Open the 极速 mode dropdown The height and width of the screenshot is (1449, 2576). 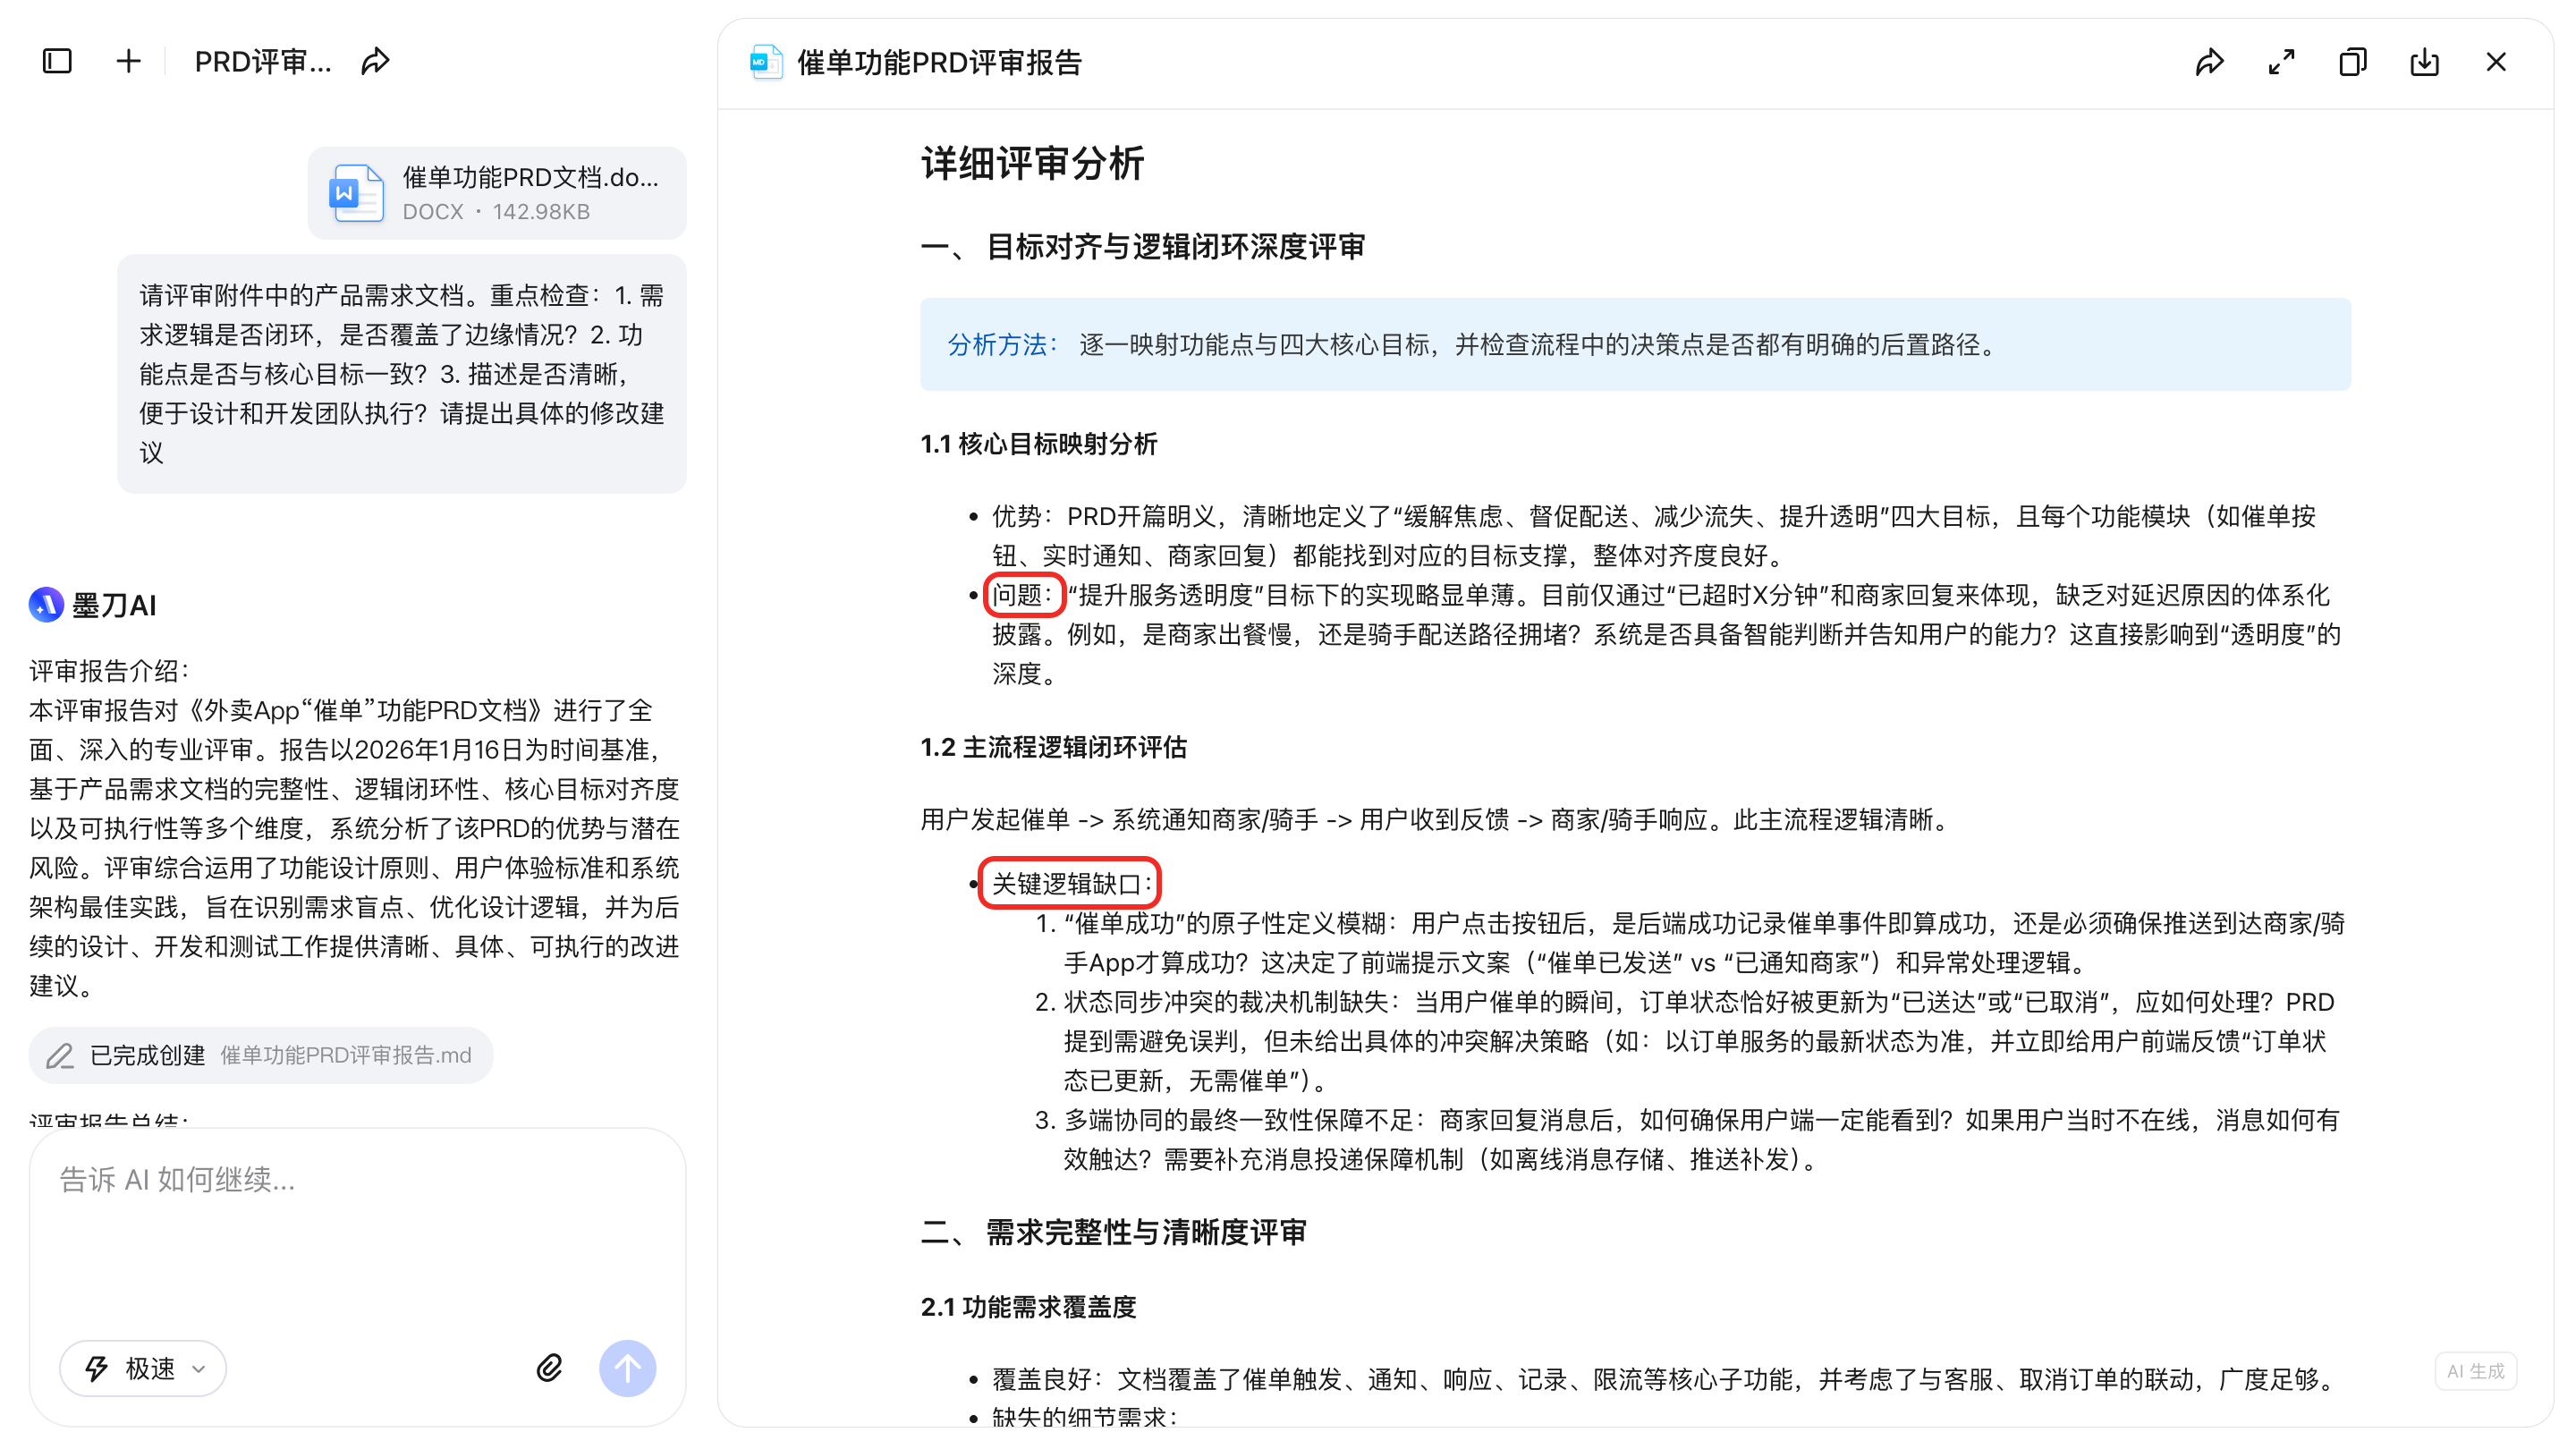pos(143,1368)
